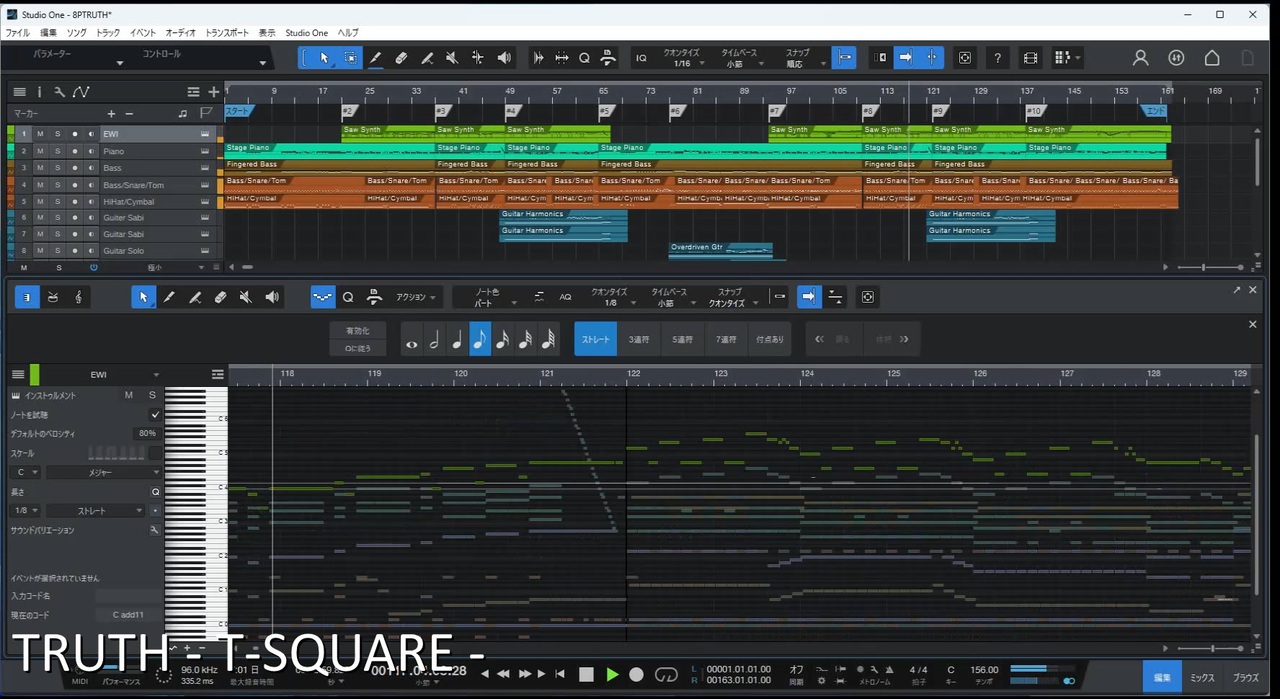
Task: Open the scale key C dropdown
Action: coord(25,472)
